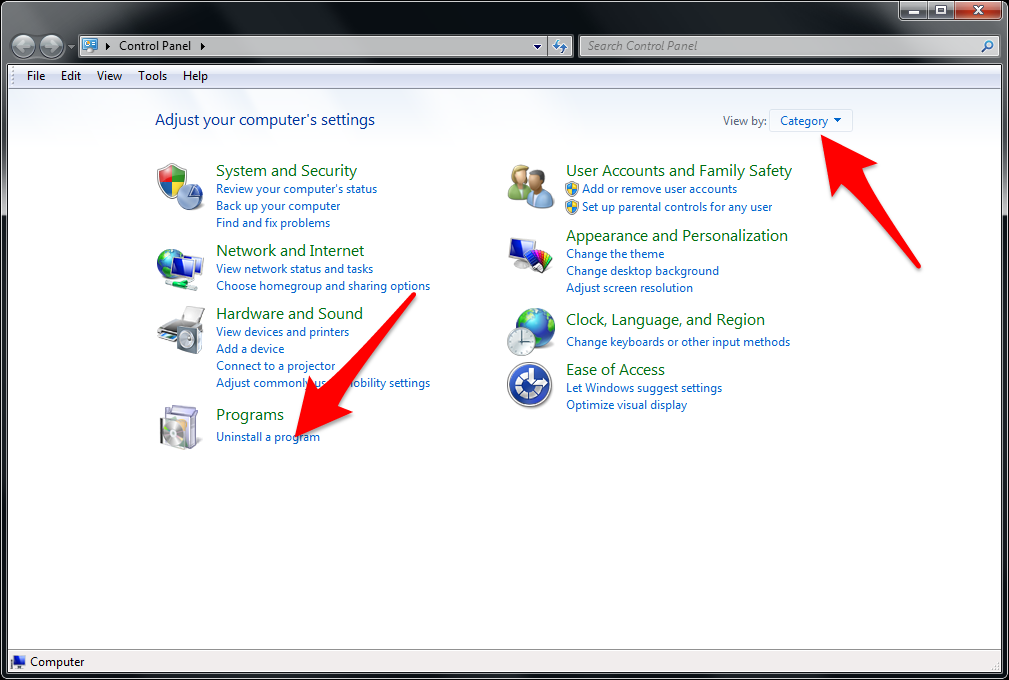Open Add or remove user accounts link
Image resolution: width=1009 pixels, height=680 pixels.
coord(659,189)
